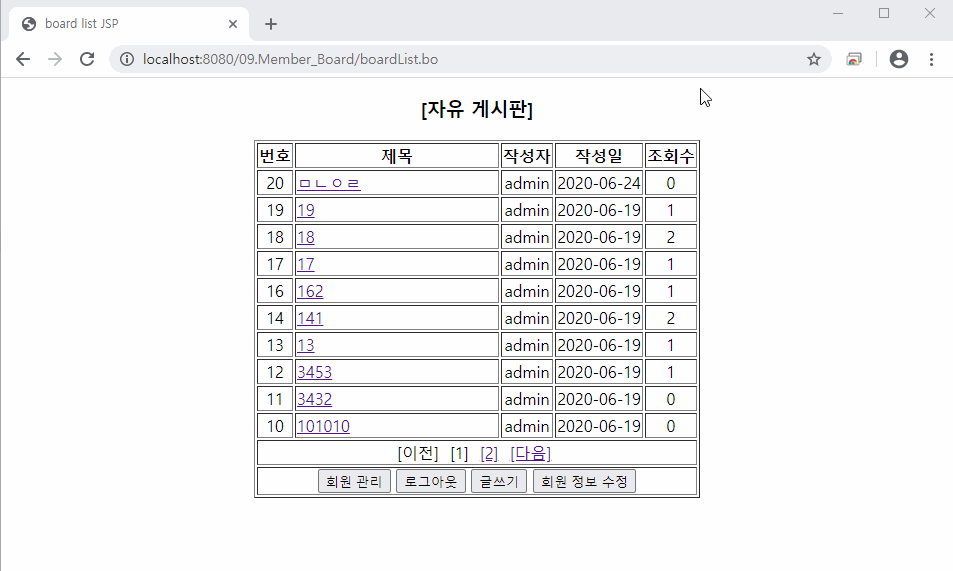Click the [자유 게시판] heading

pyautogui.click(x=477, y=109)
